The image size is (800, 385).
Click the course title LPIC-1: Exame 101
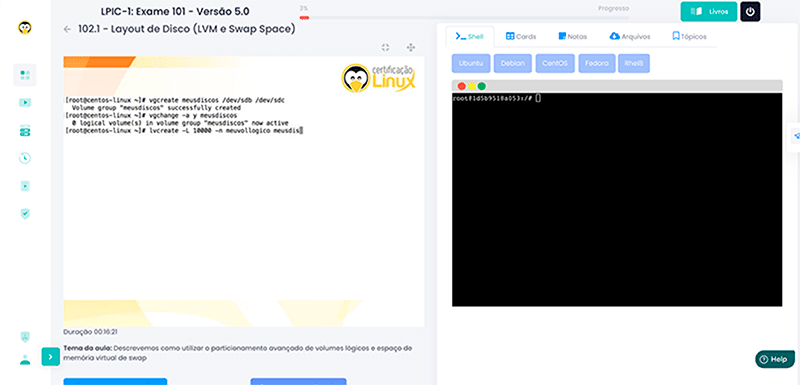point(175,11)
